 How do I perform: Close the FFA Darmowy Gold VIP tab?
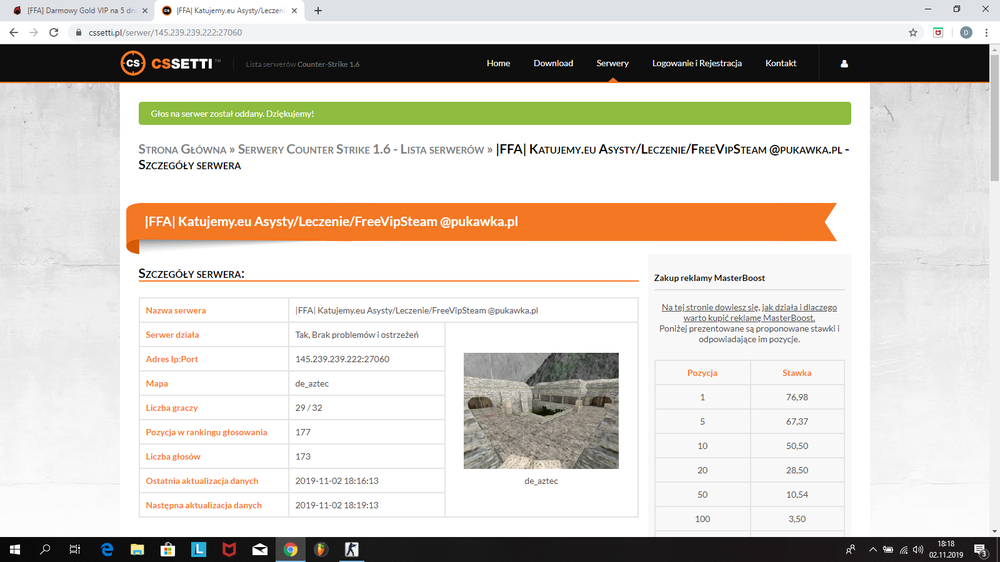tap(145, 10)
